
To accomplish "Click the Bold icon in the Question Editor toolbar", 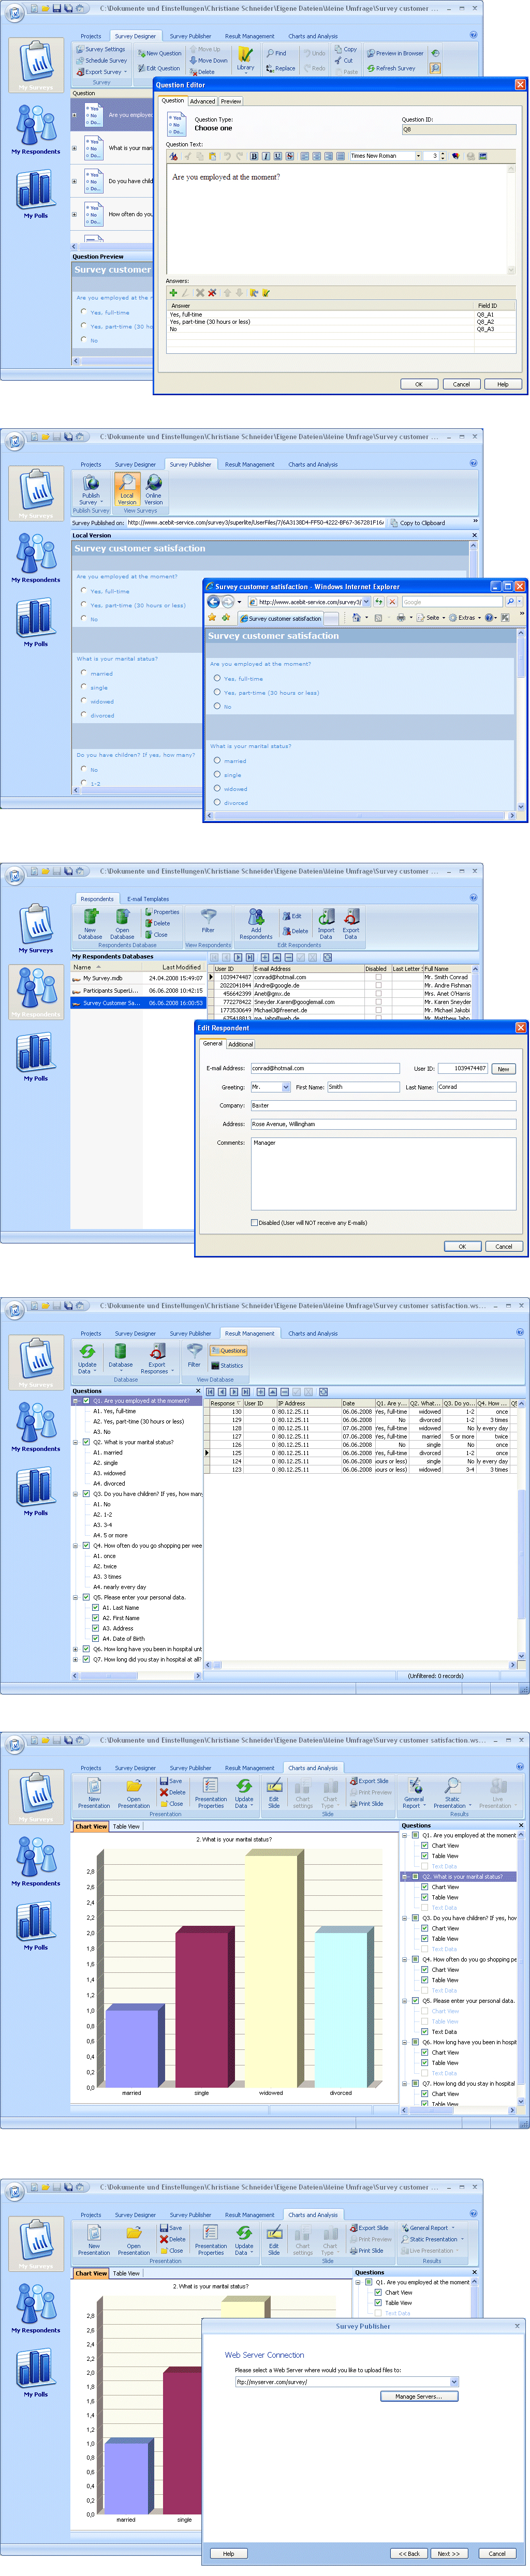I will pyautogui.click(x=254, y=156).
